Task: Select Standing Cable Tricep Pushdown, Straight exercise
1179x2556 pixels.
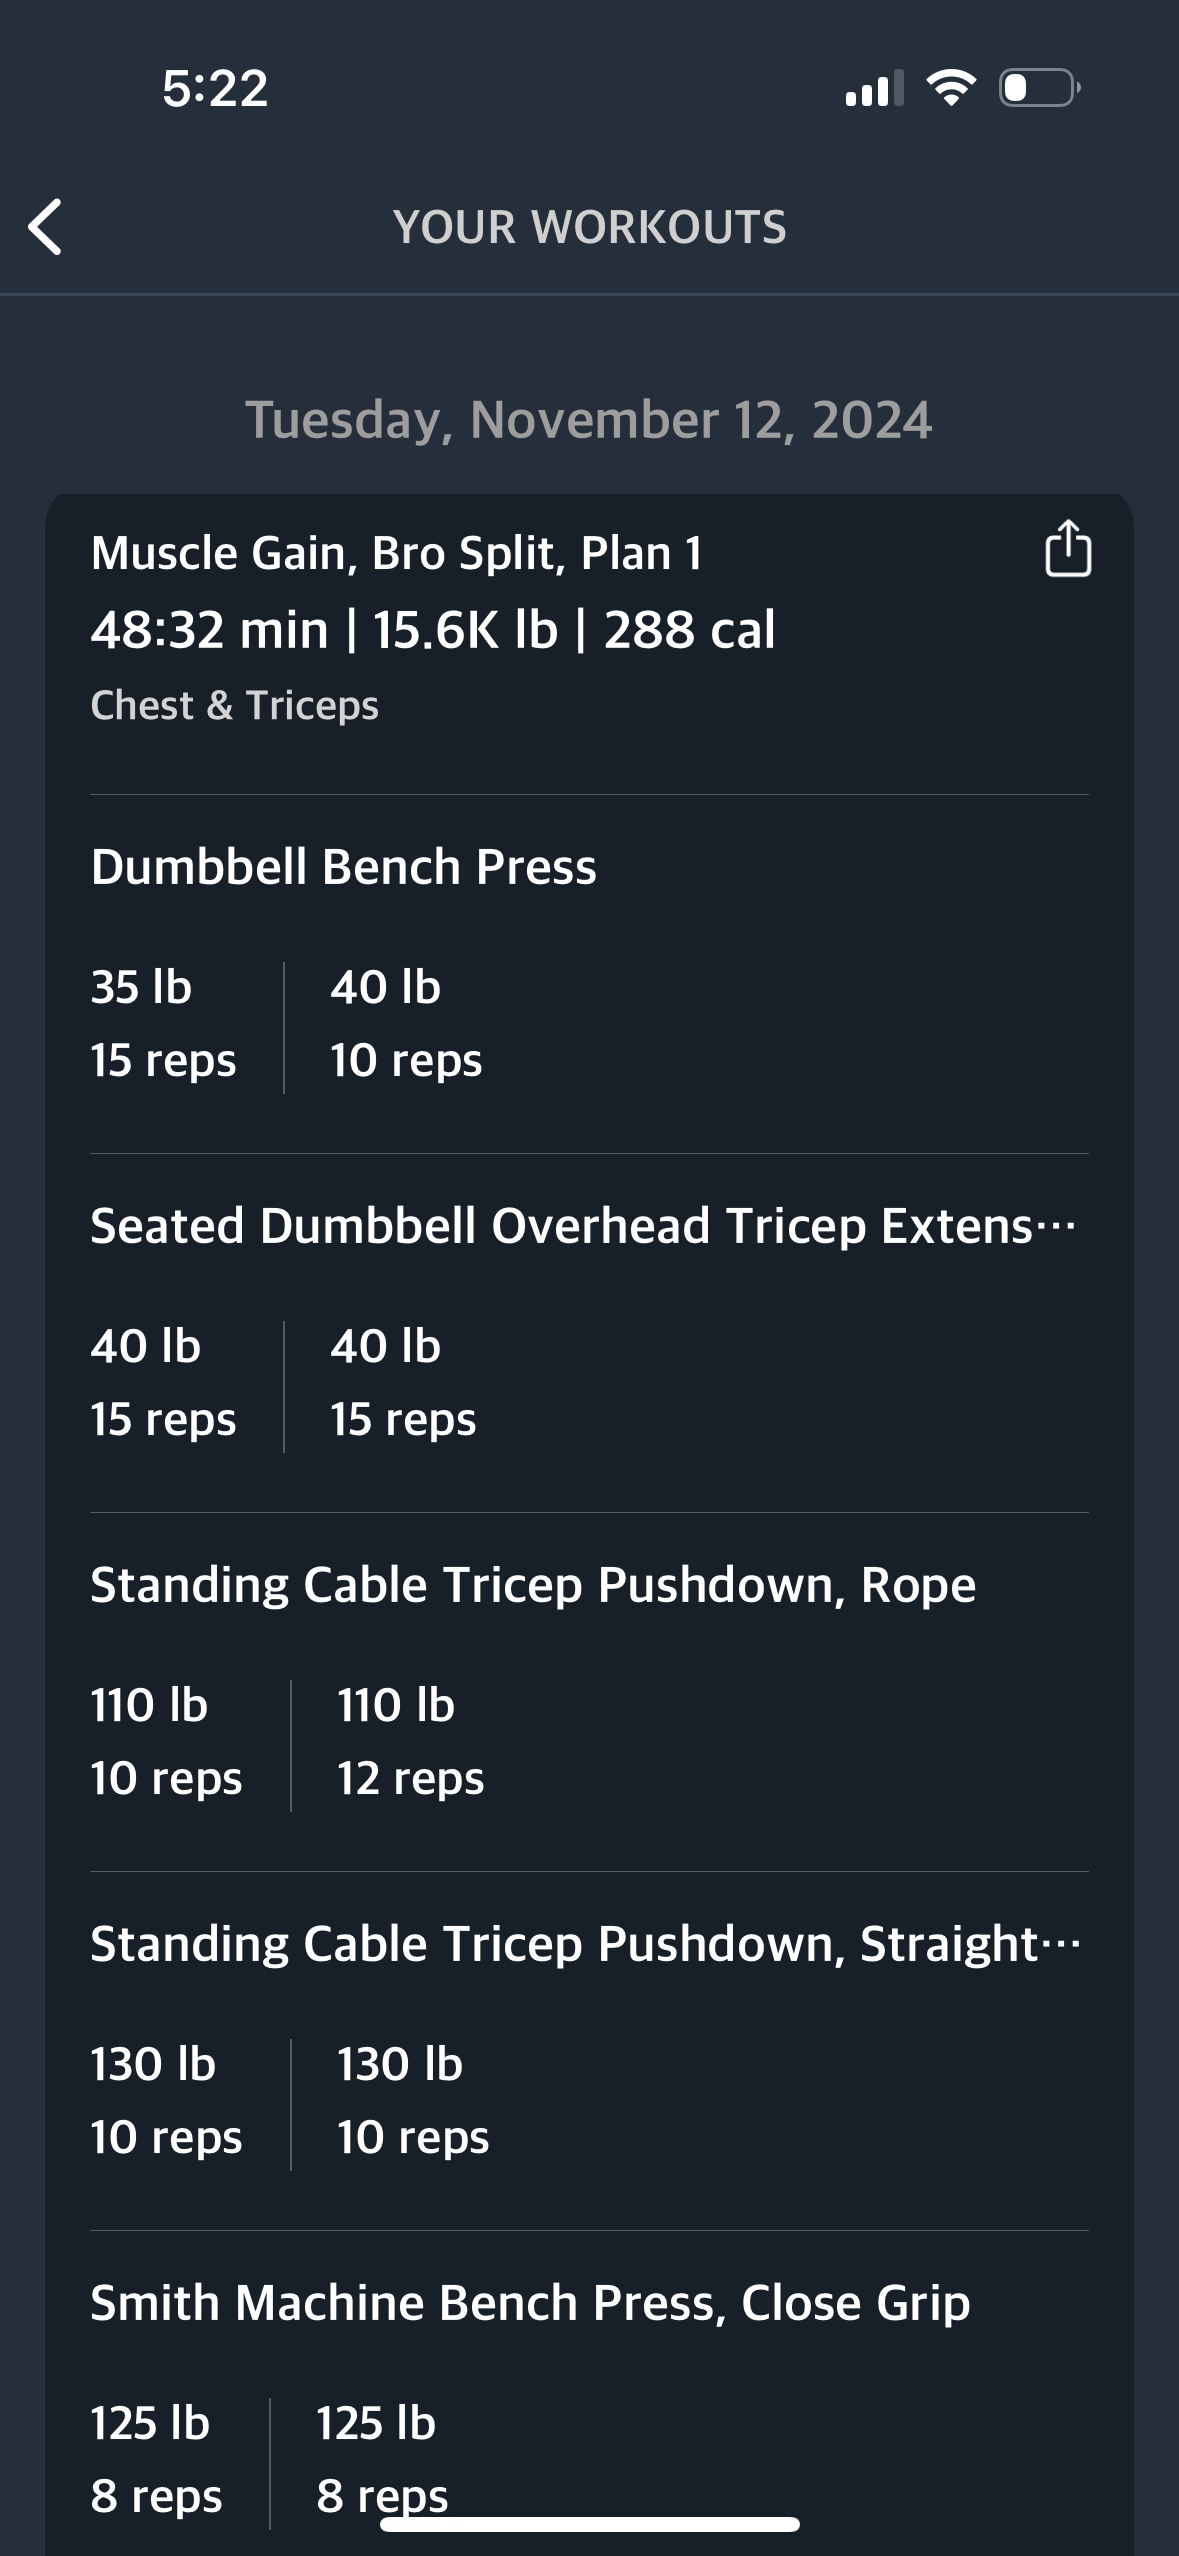Action: point(585,1944)
